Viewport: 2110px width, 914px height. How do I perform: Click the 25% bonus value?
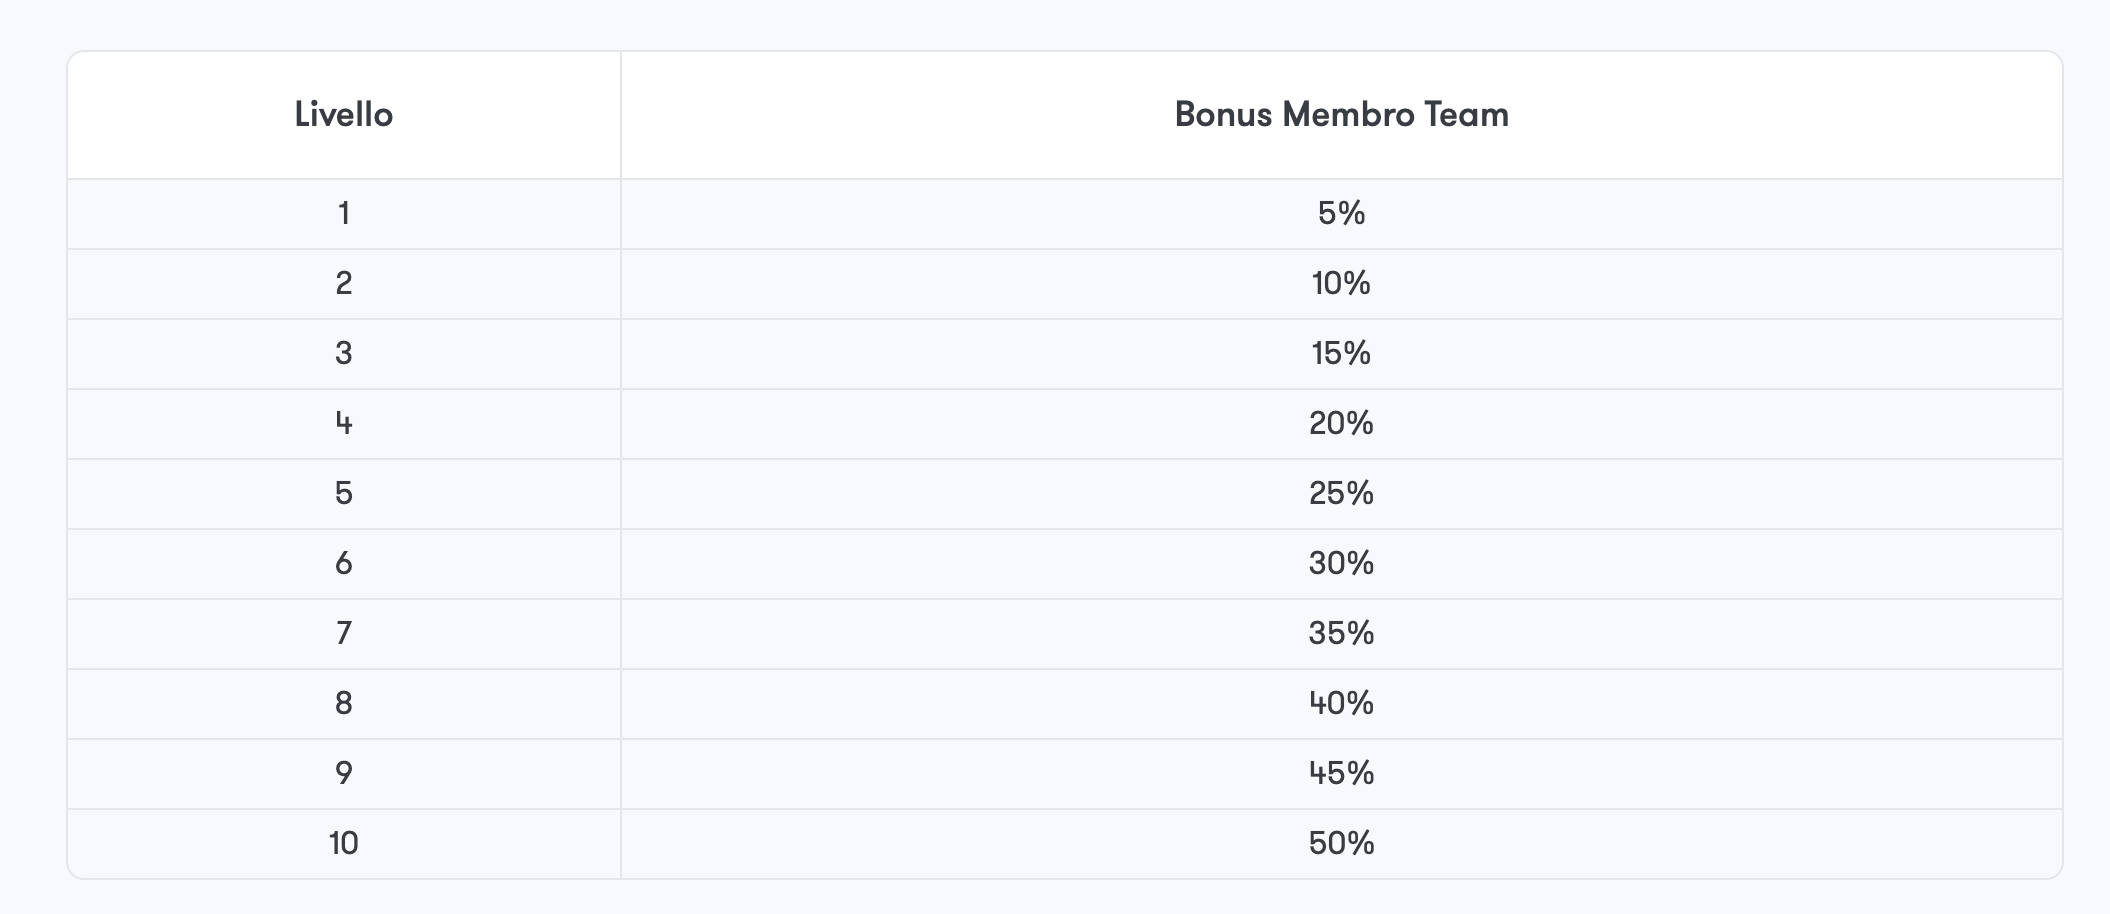click(x=1341, y=494)
